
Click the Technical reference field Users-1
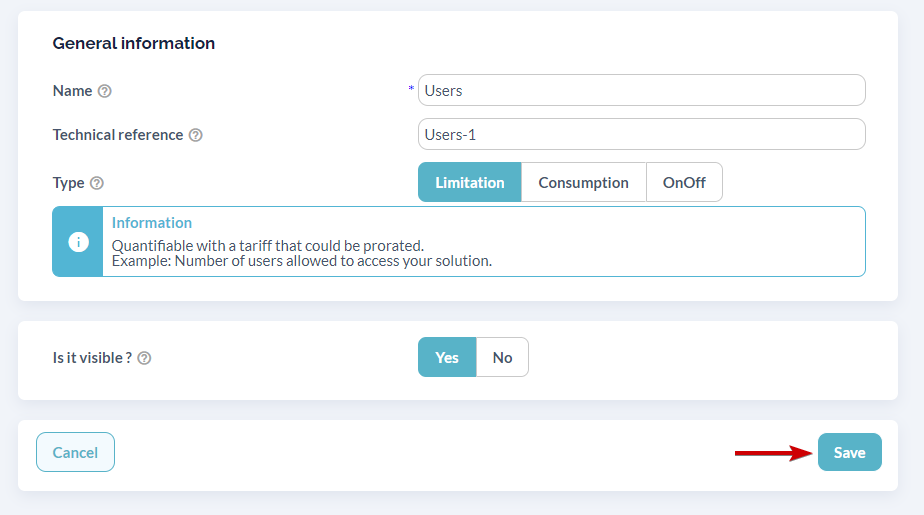pos(641,134)
